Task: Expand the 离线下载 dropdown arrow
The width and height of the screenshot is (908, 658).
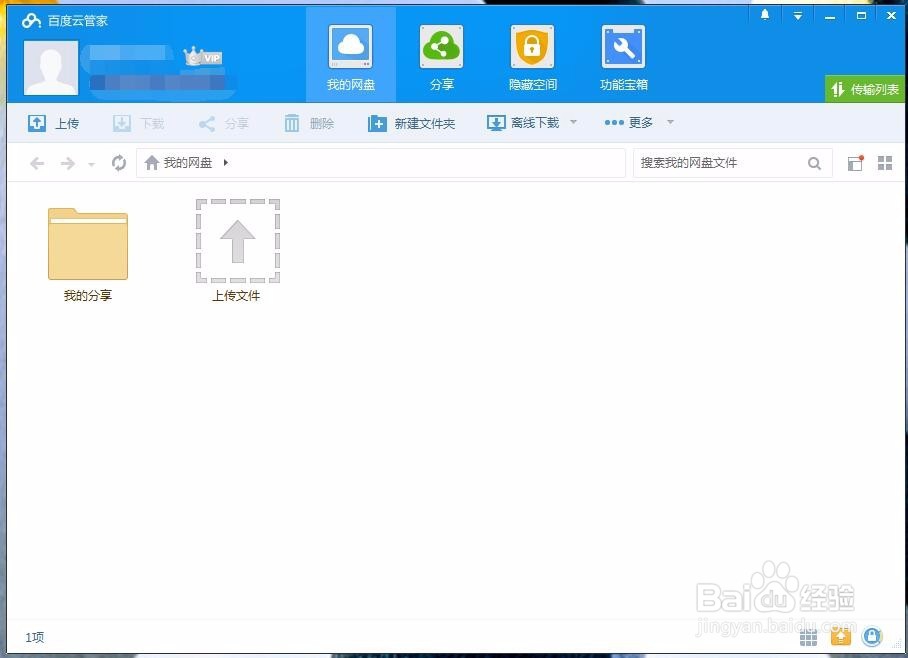Action: (573, 122)
